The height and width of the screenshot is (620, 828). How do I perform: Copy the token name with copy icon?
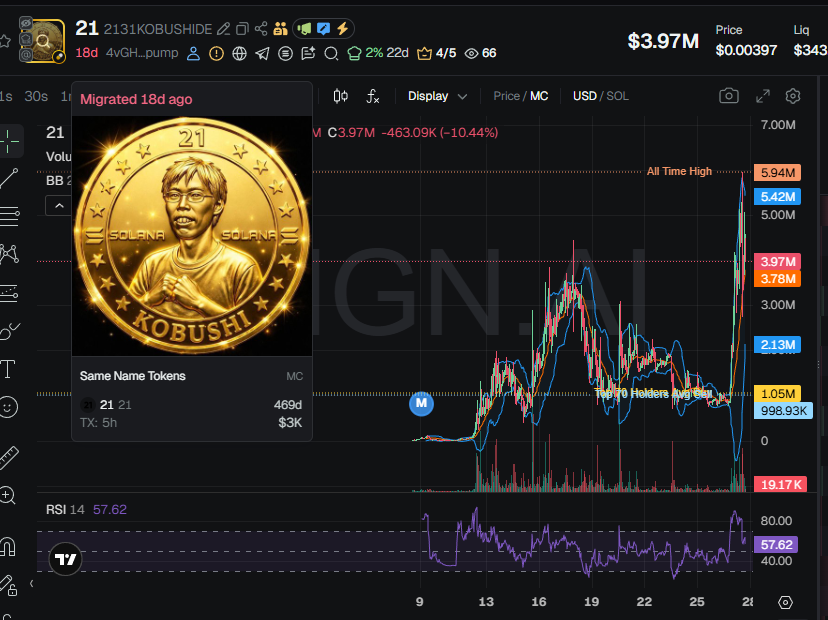point(242,29)
